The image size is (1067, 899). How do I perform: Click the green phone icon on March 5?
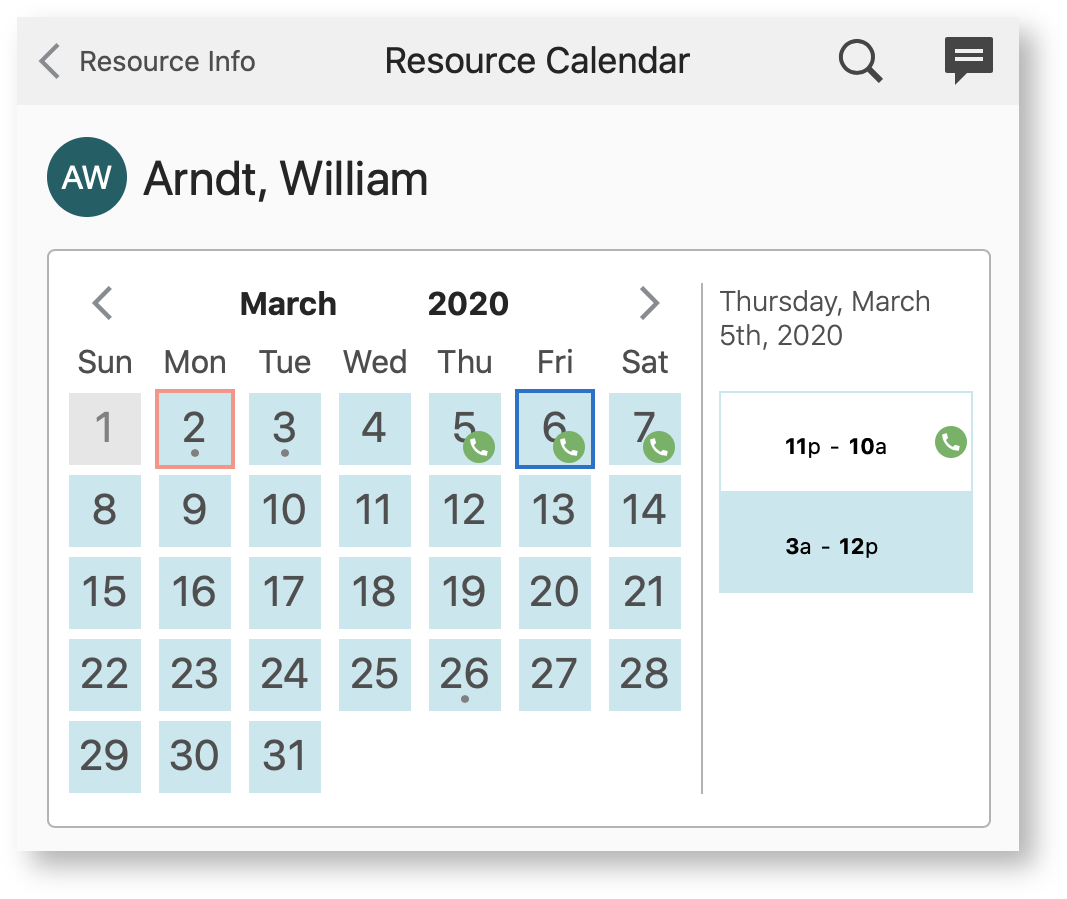point(479,449)
